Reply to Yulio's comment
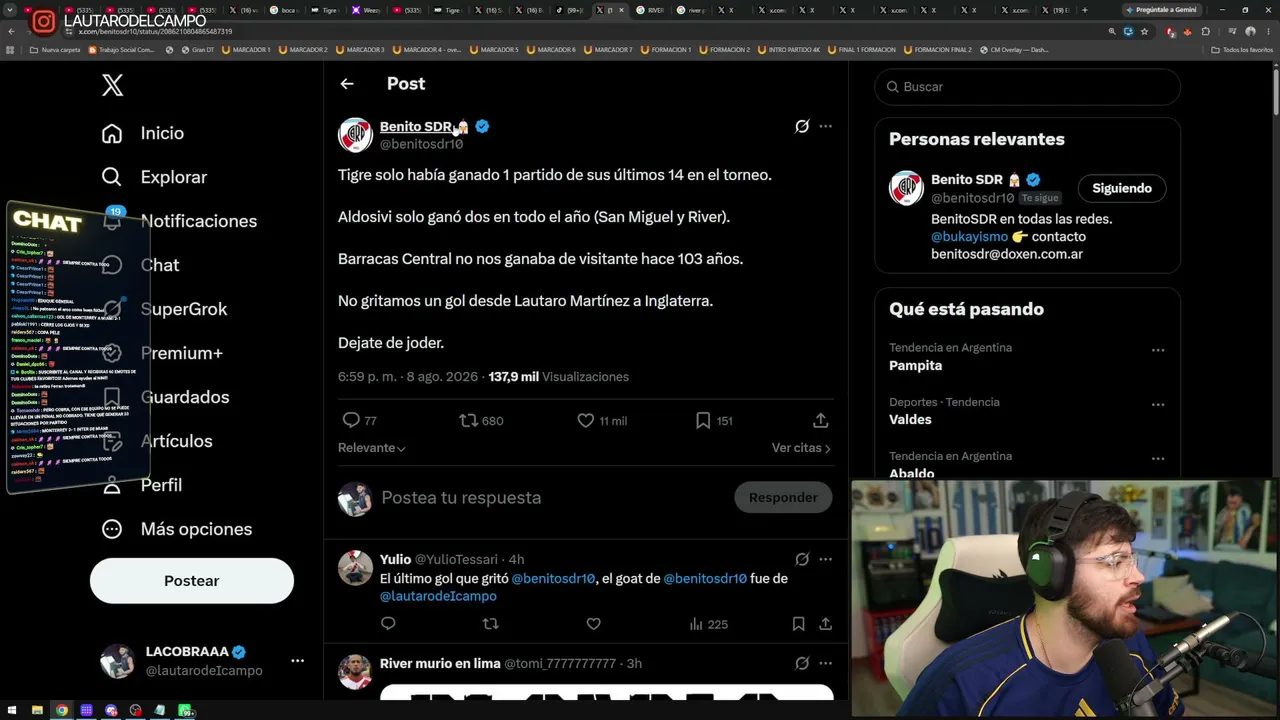 tap(388, 624)
